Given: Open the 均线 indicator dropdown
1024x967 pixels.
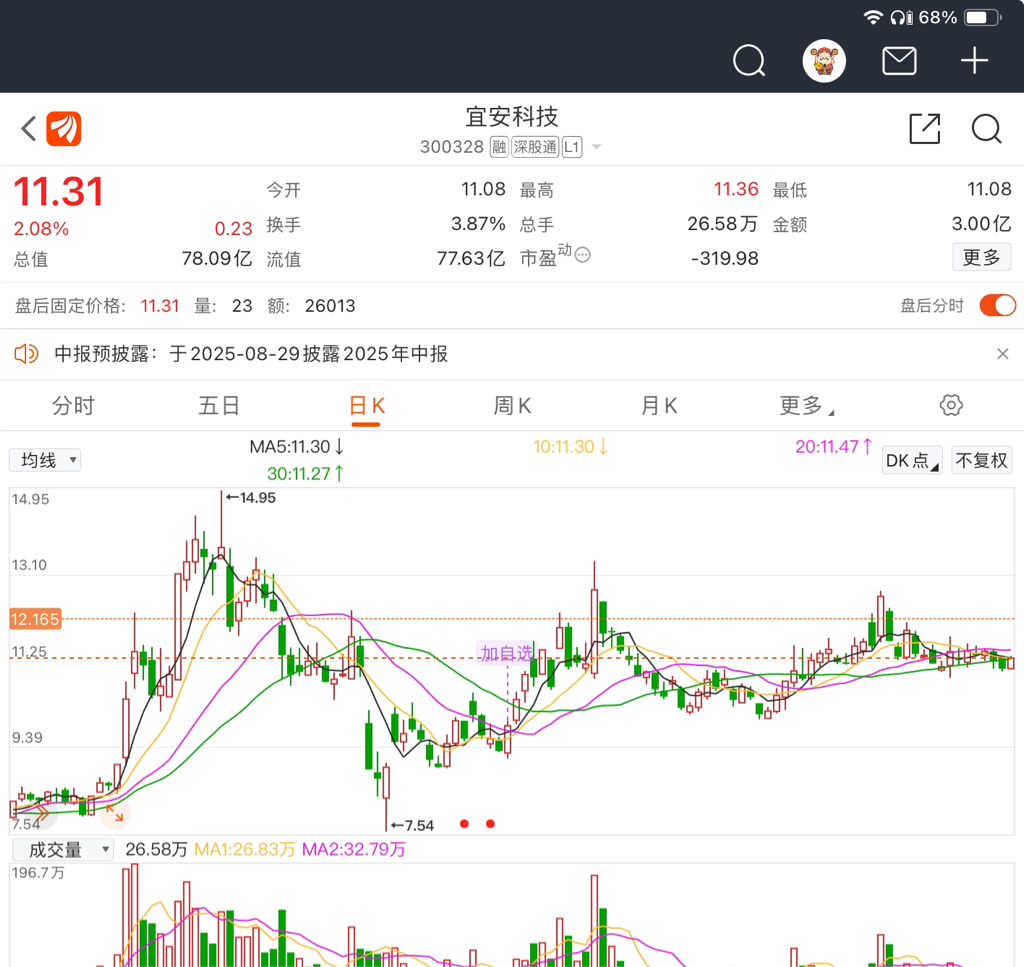Looking at the screenshot, I should pos(45,460).
